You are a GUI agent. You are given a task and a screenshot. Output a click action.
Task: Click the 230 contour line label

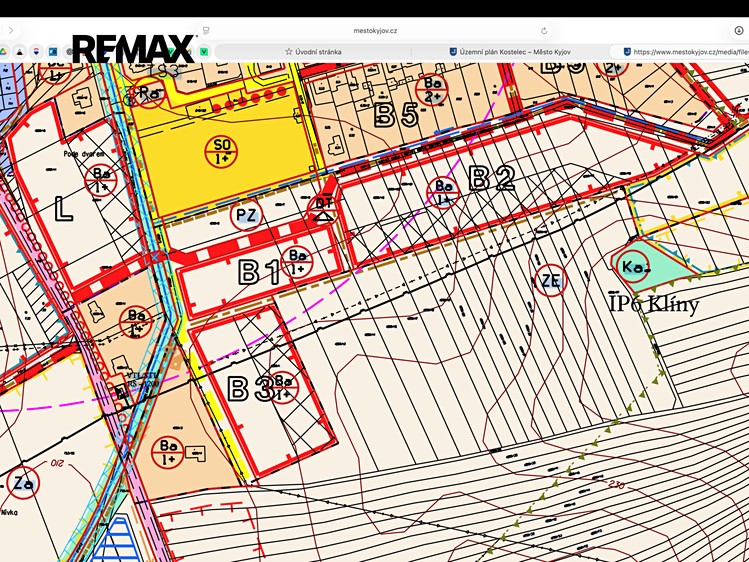(616, 484)
